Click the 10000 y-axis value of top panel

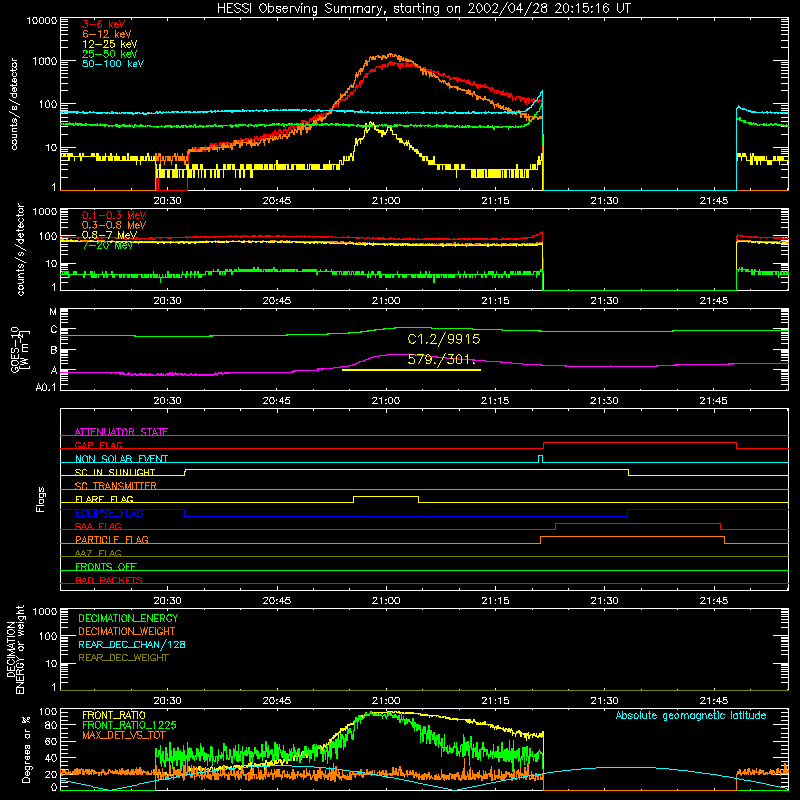point(42,21)
